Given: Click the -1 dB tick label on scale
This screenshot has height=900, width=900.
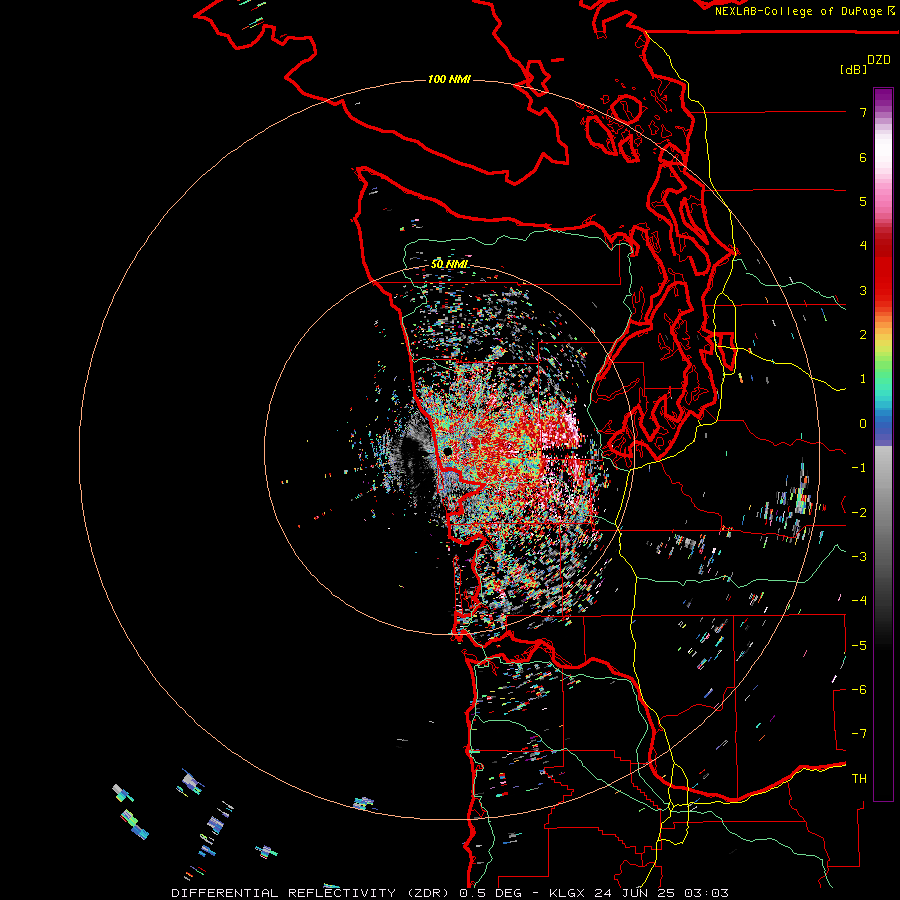Looking at the screenshot, I should tap(859, 468).
